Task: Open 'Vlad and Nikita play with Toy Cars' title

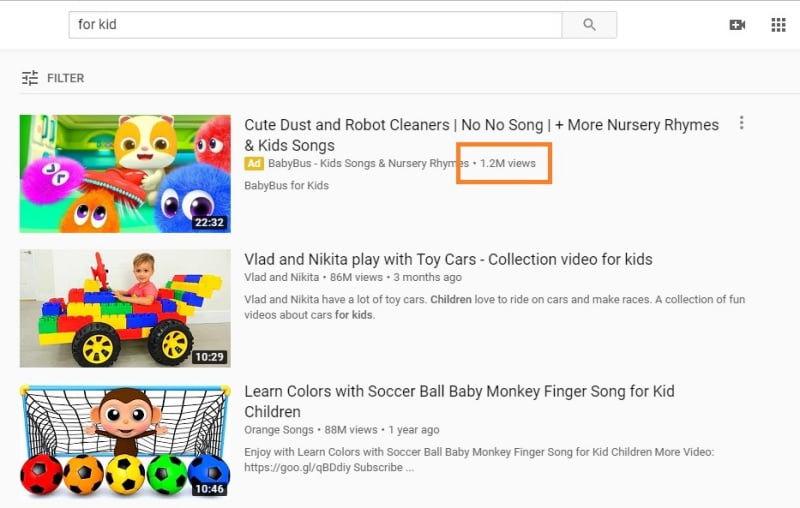Action: tap(448, 259)
